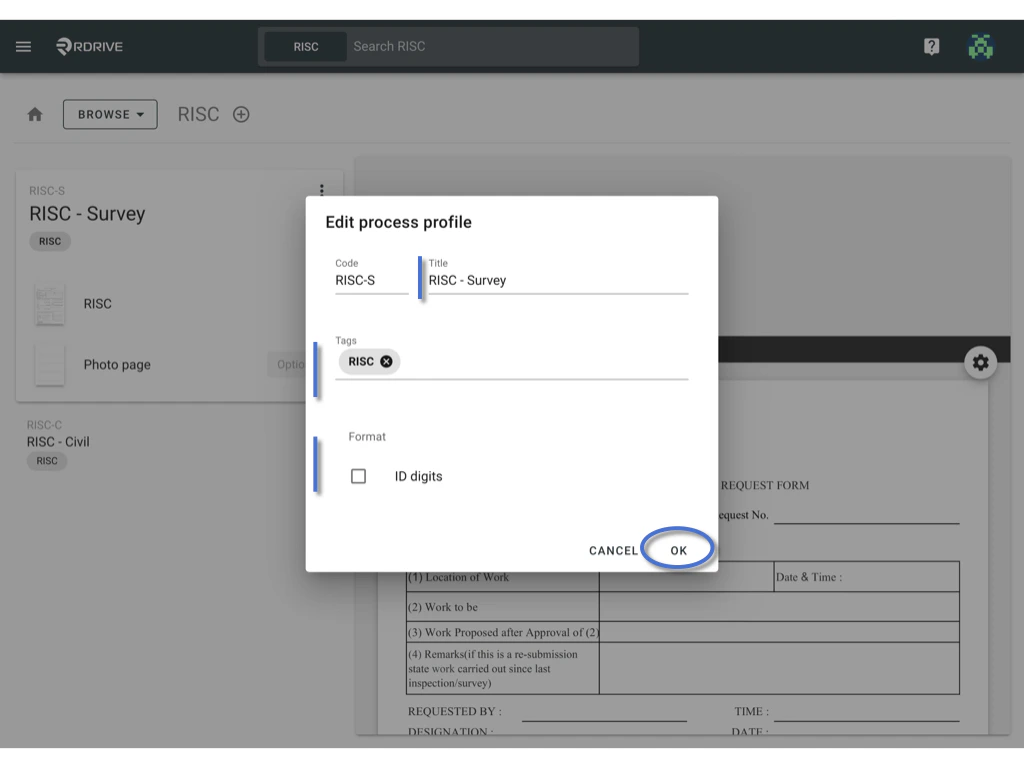Toggle the ID digits checkbox
Image resolution: width=1024 pixels, height=768 pixels.
click(358, 476)
